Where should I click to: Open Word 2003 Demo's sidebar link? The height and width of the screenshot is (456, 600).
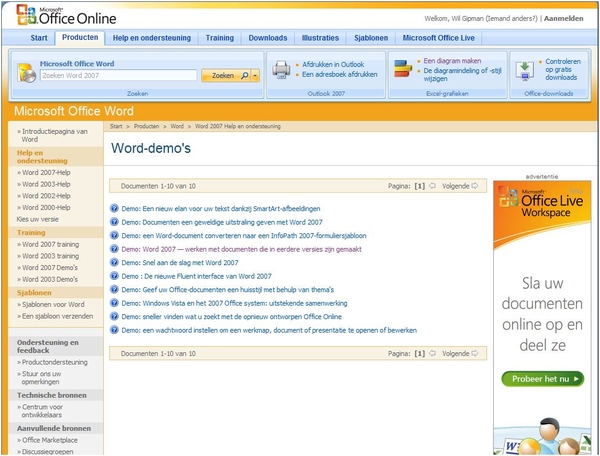click(50, 279)
